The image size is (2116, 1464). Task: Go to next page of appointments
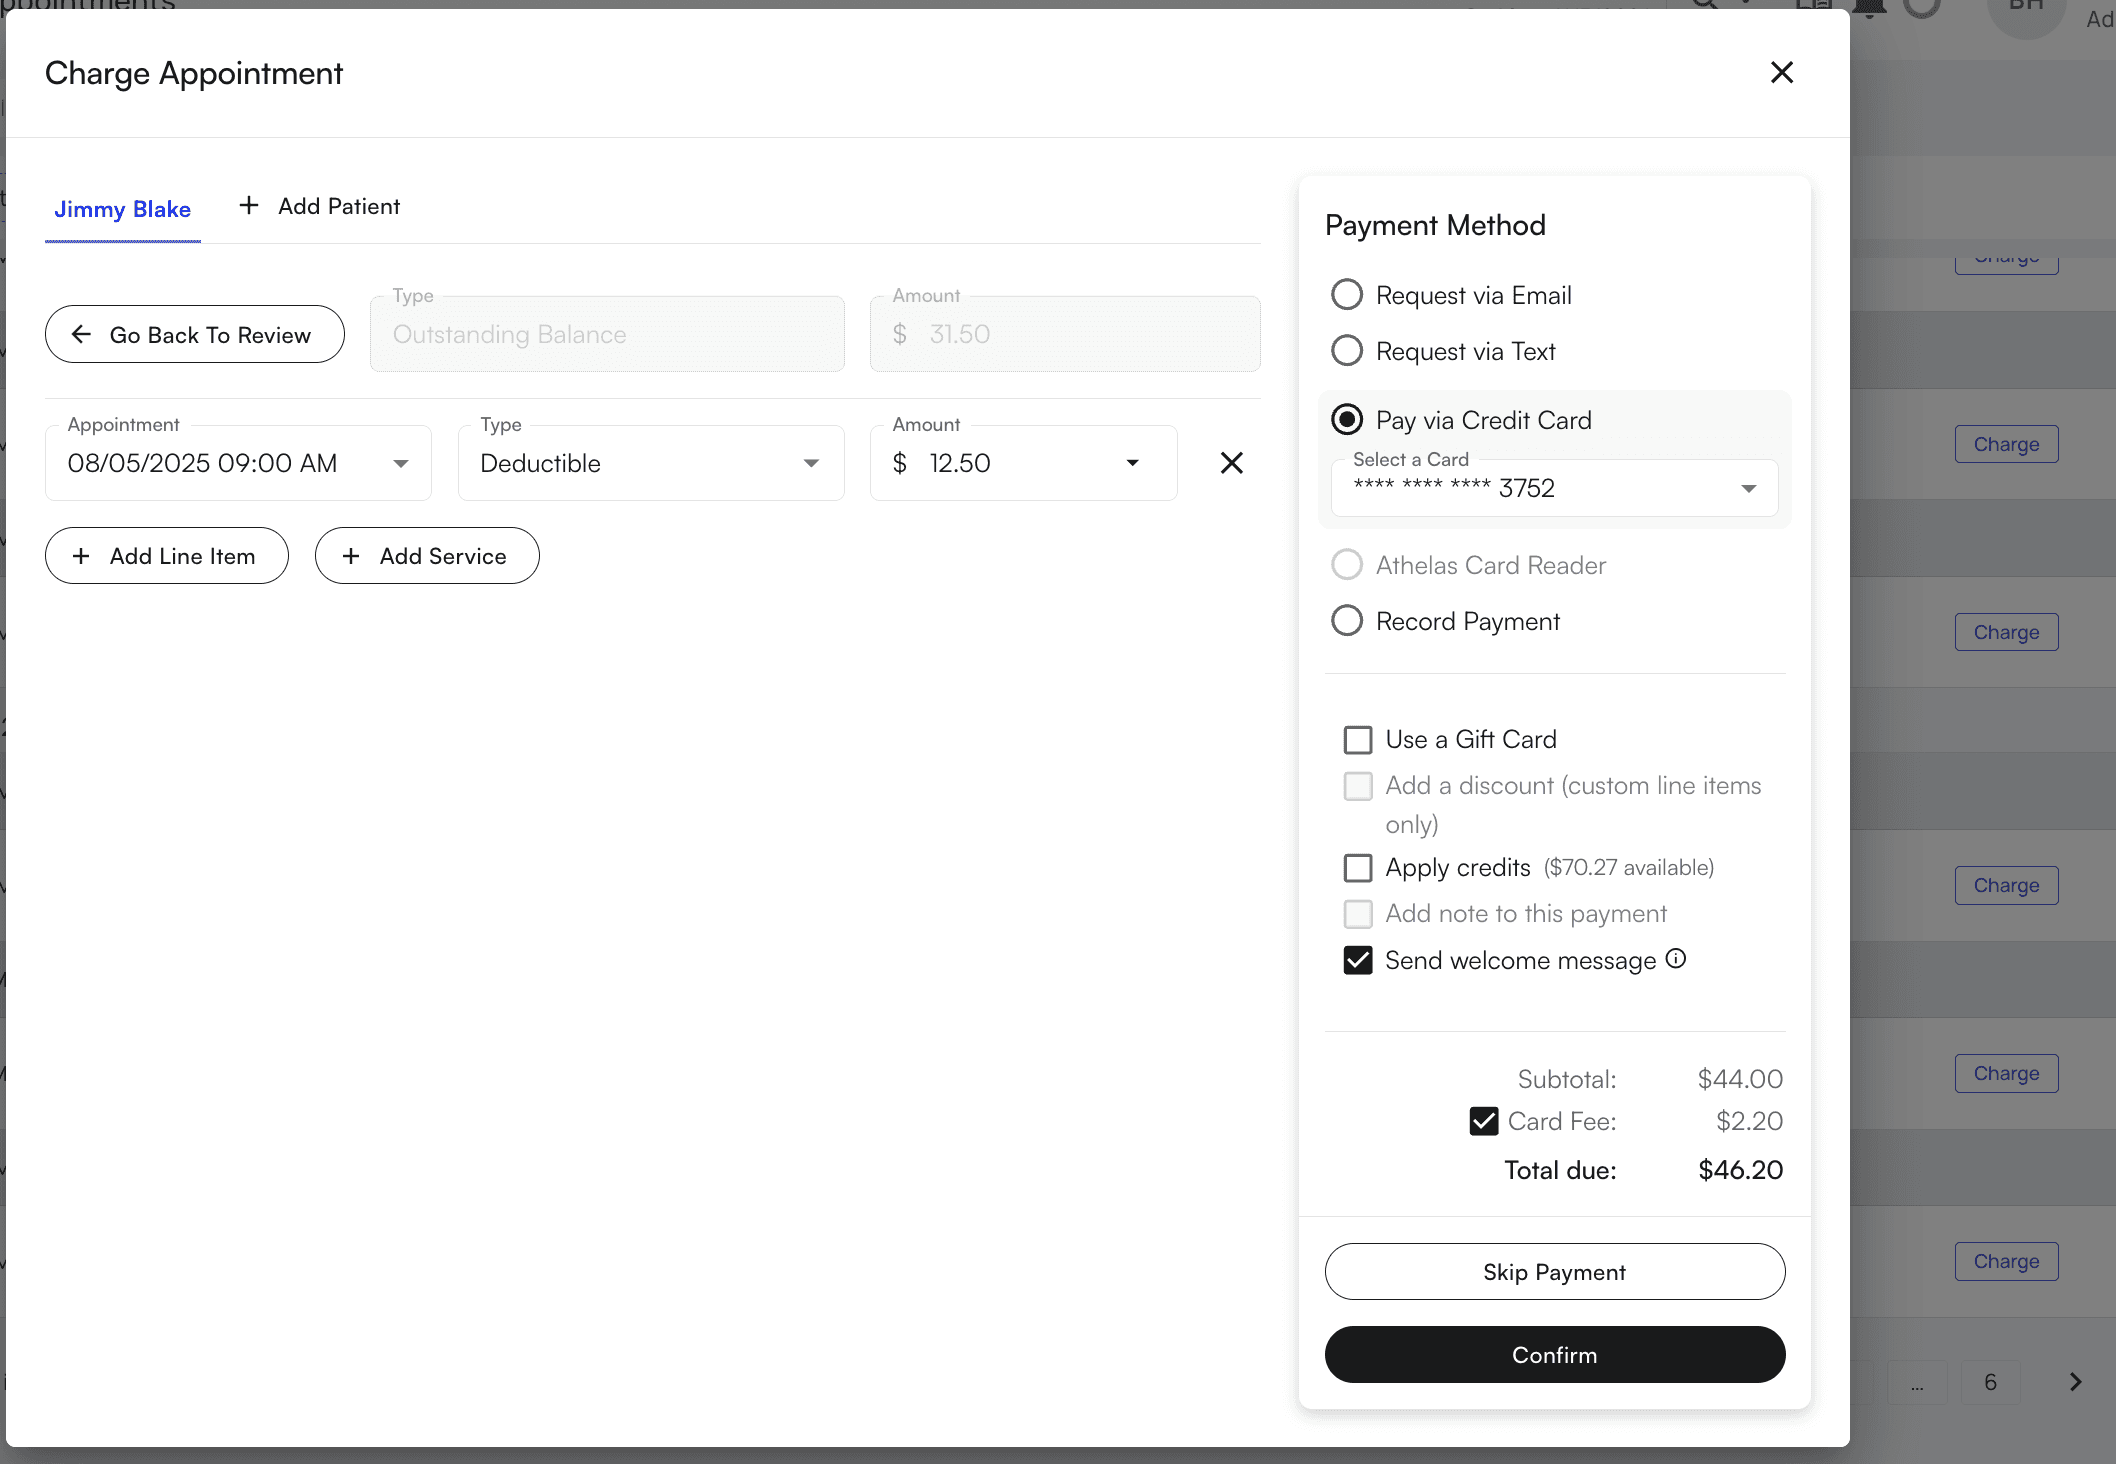(2075, 1382)
